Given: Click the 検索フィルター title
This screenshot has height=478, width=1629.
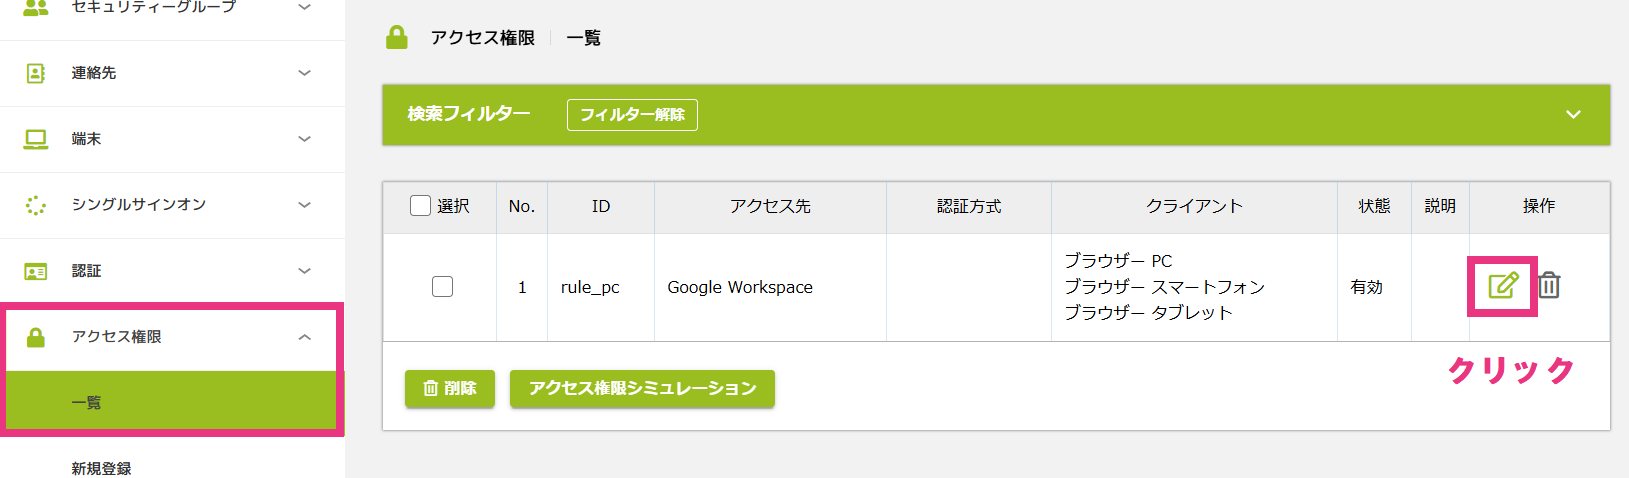Looking at the screenshot, I should point(469,114).
